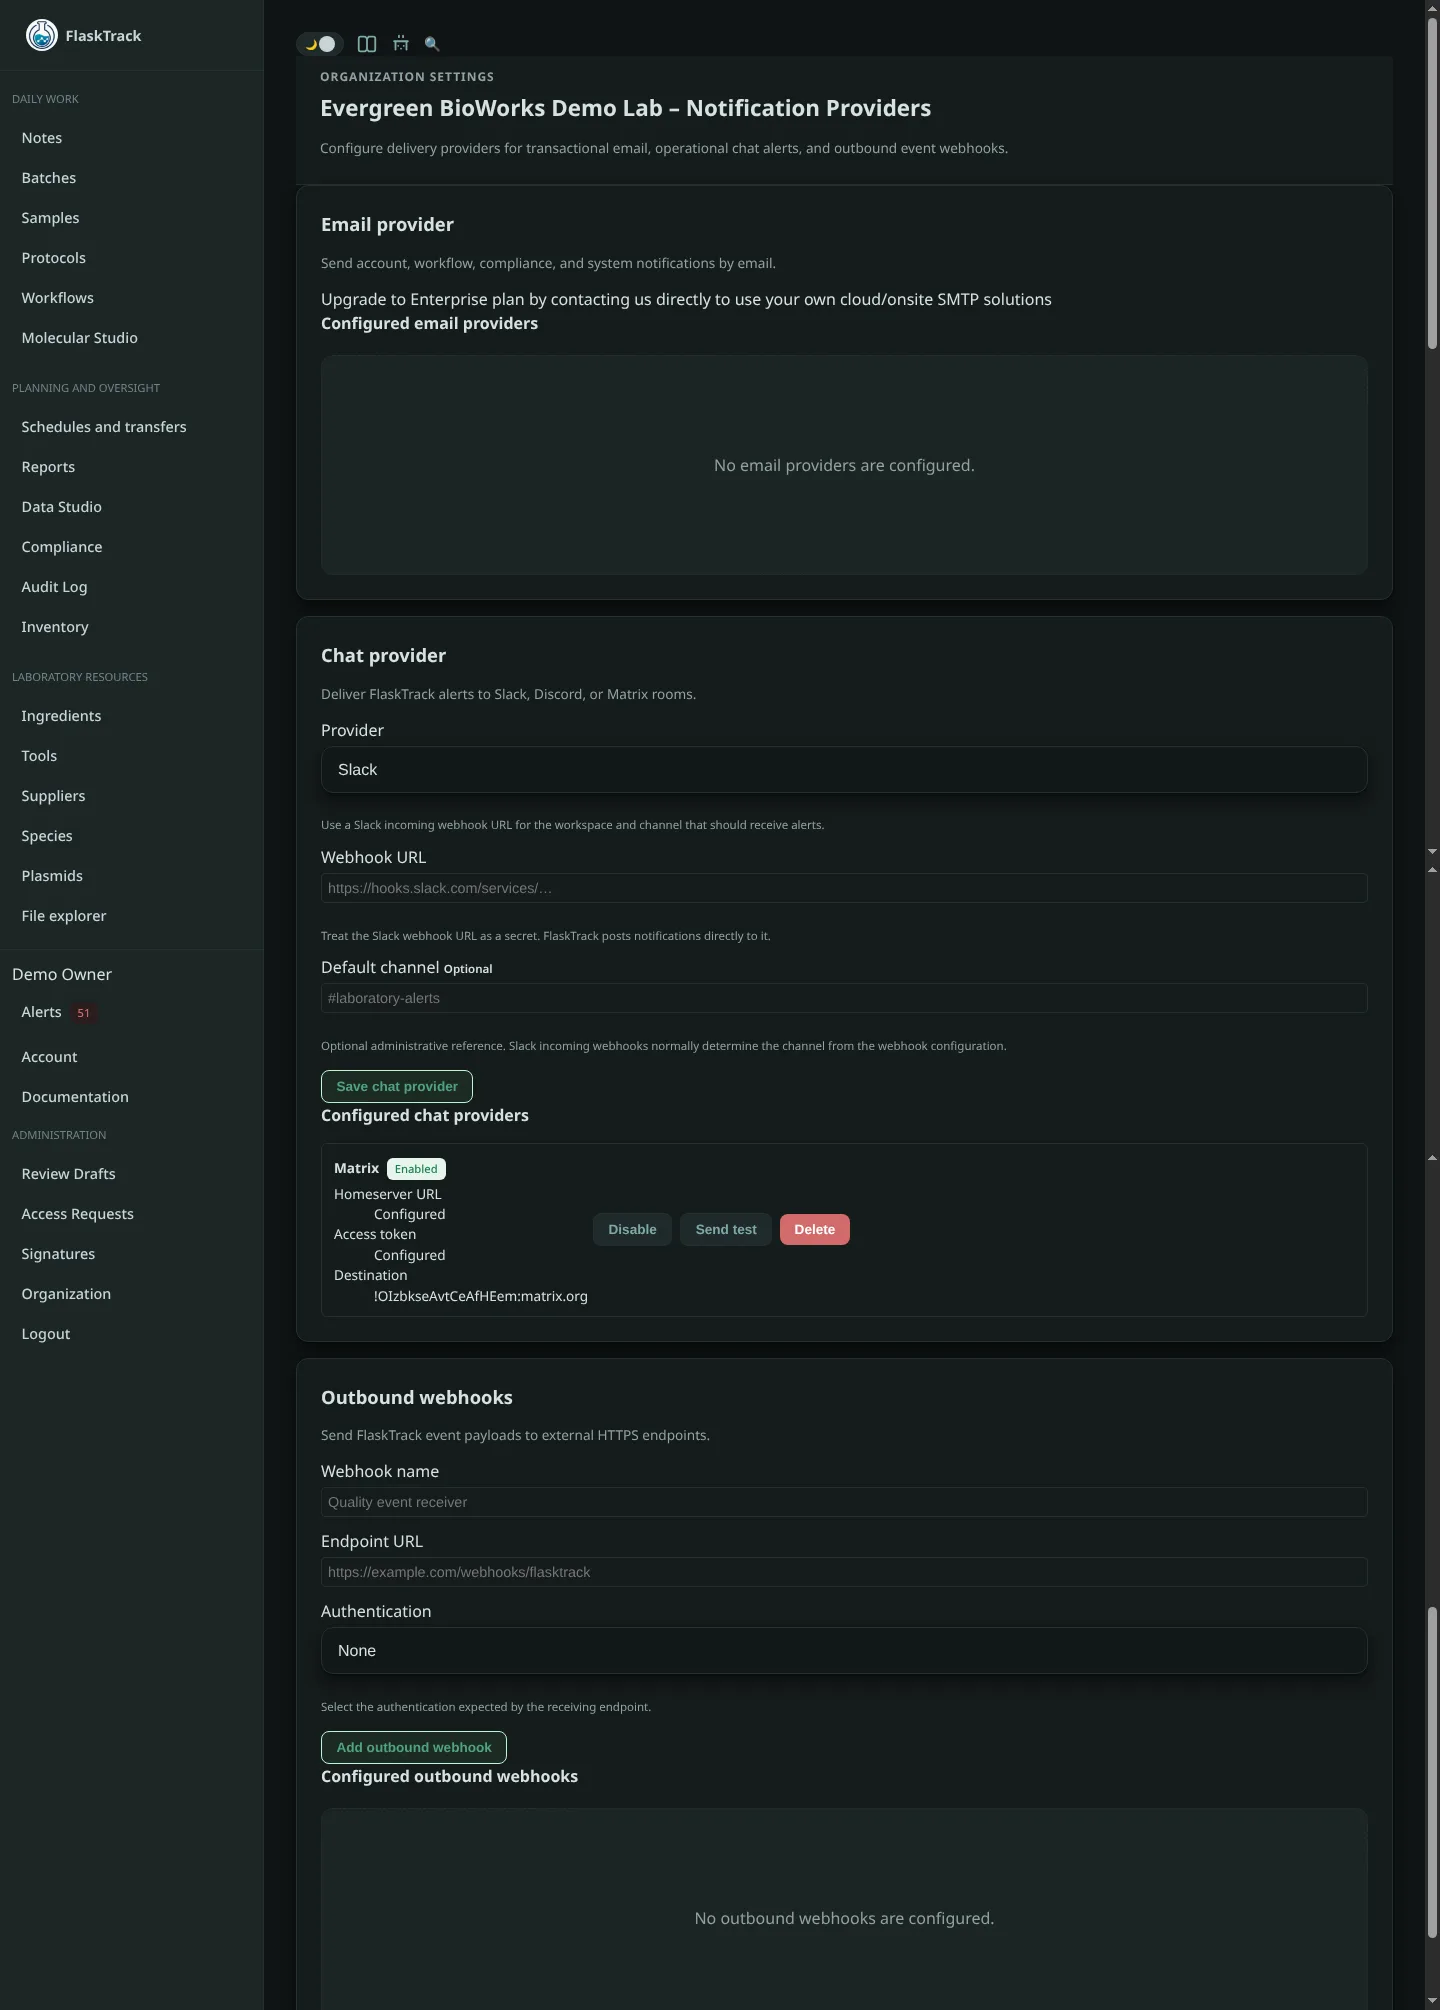
Task: Open the File explorer
Action: (64, 916)
